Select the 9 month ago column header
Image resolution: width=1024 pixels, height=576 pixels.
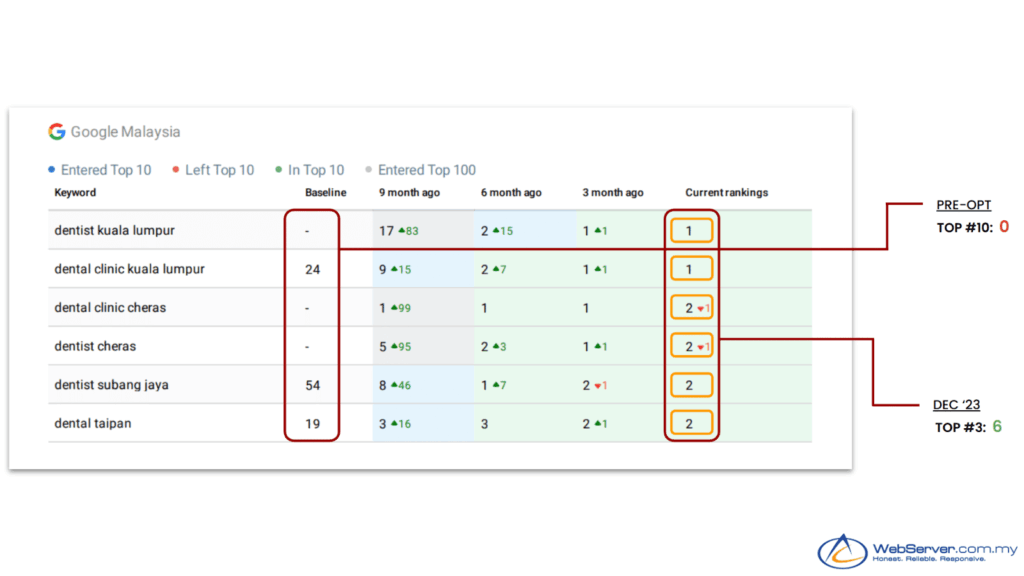tap(408, 193)
